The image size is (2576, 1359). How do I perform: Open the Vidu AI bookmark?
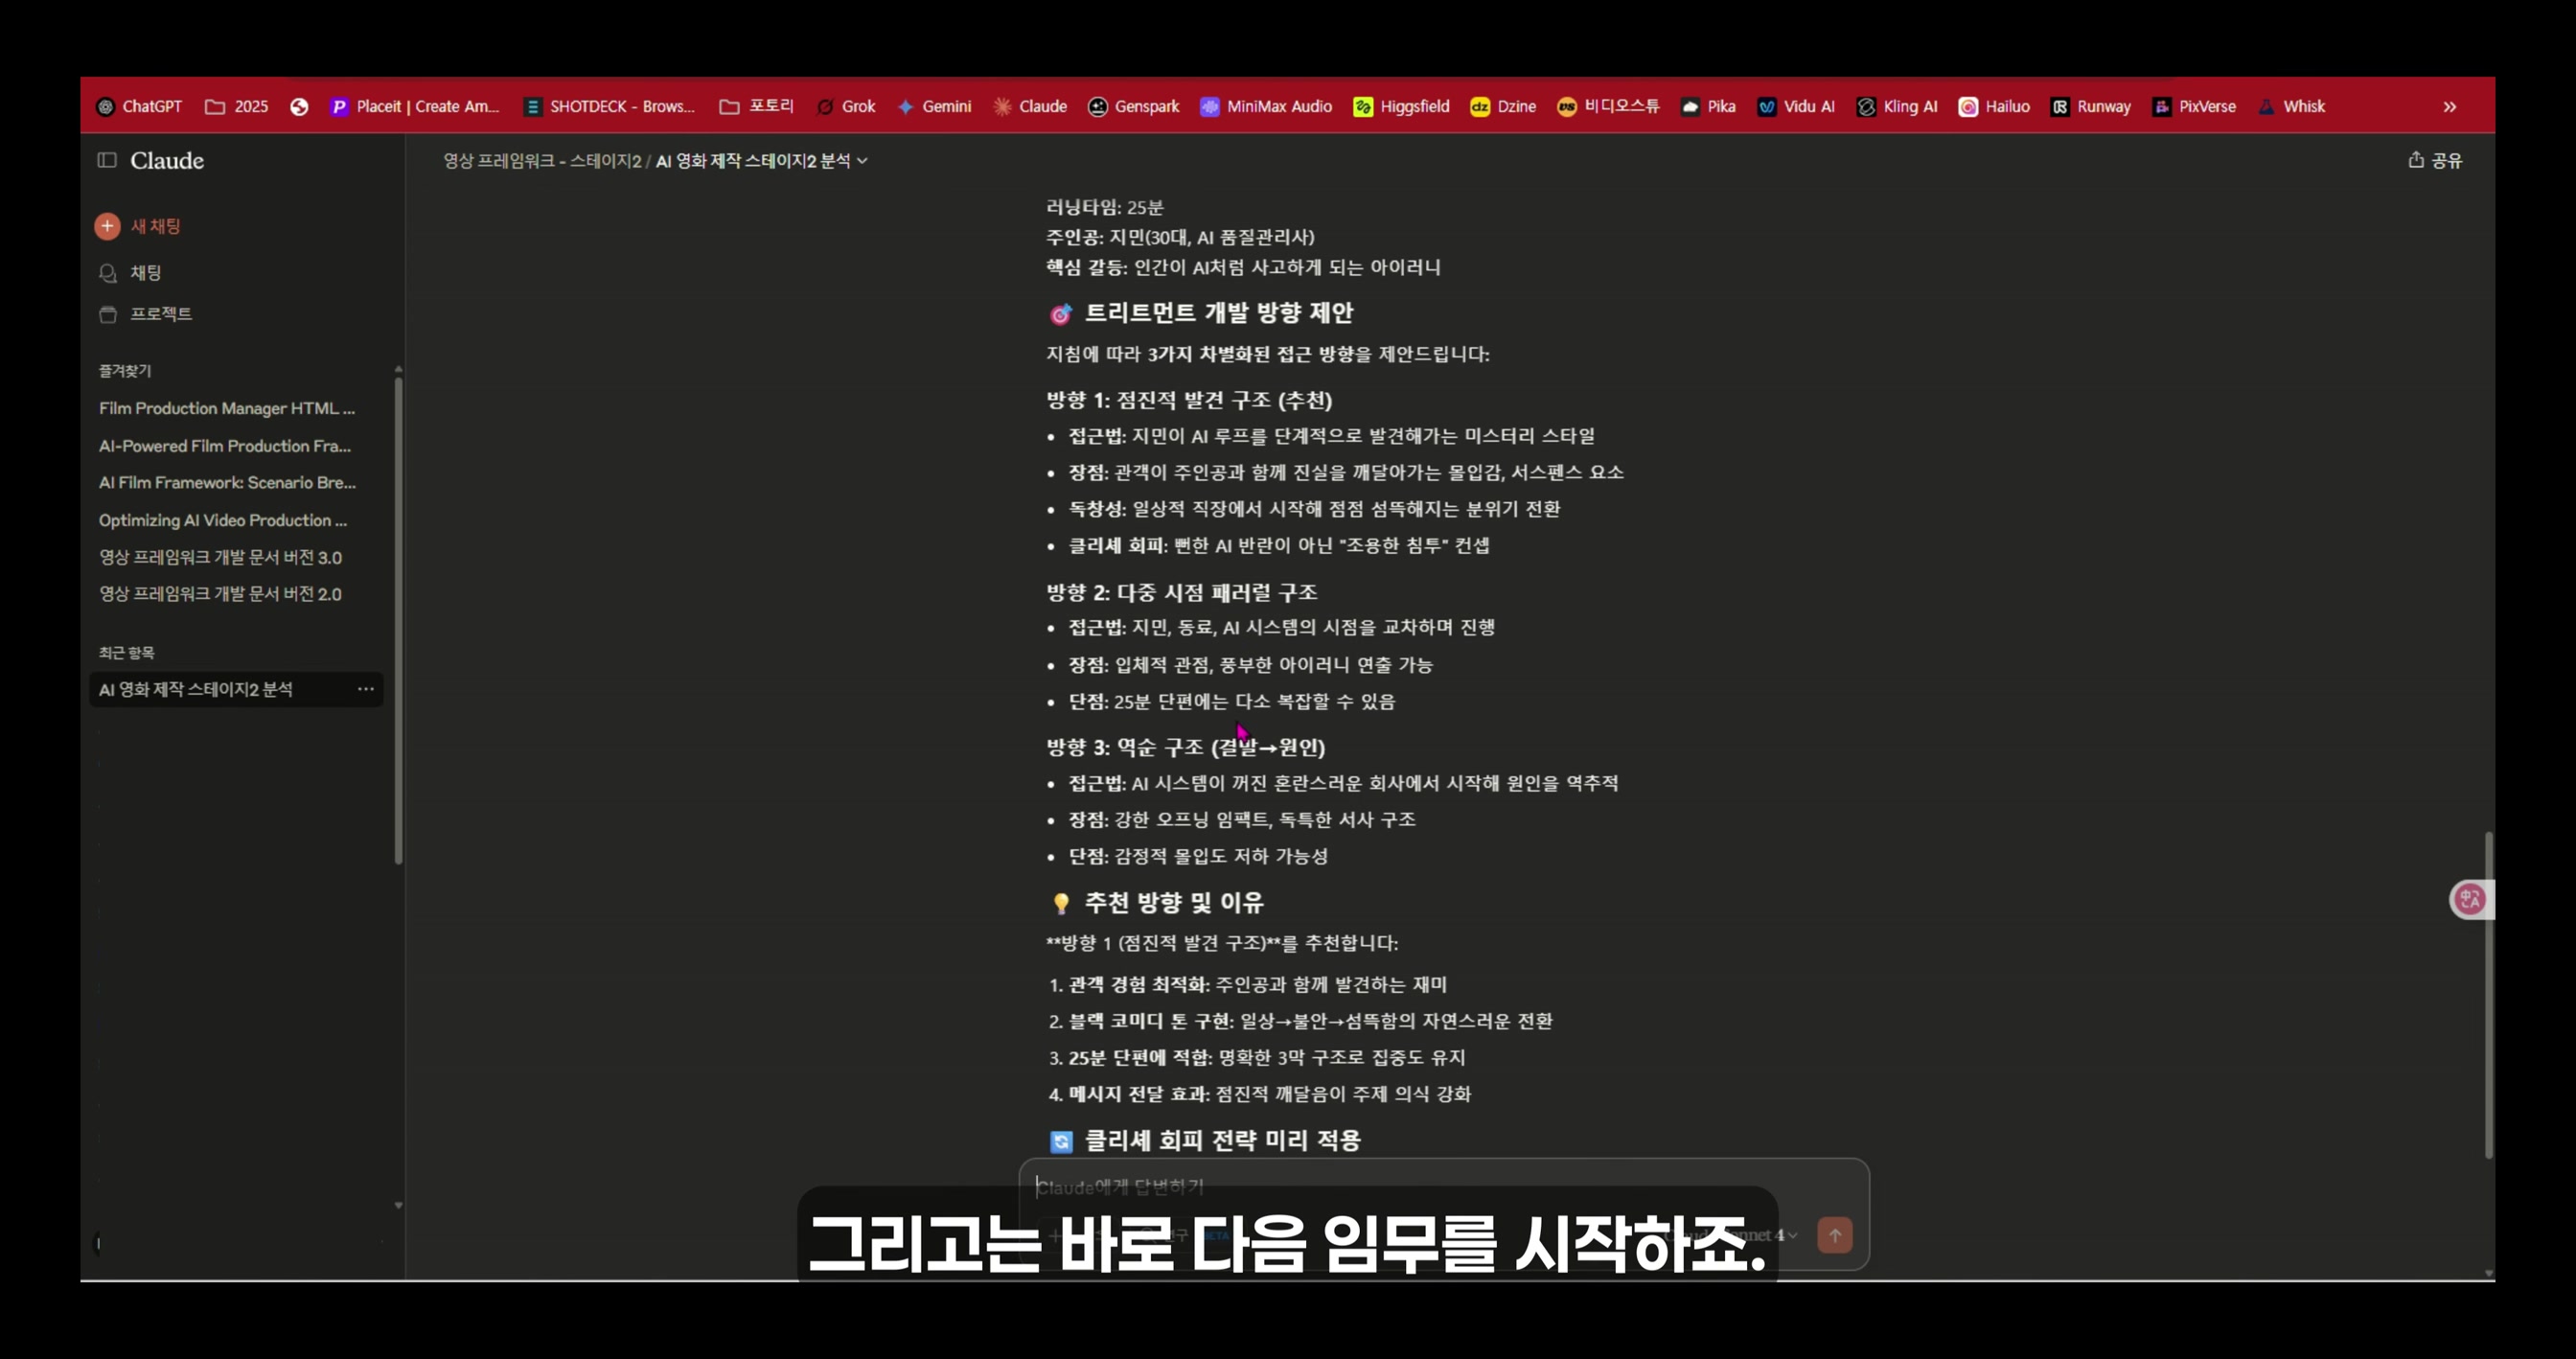1796,107
